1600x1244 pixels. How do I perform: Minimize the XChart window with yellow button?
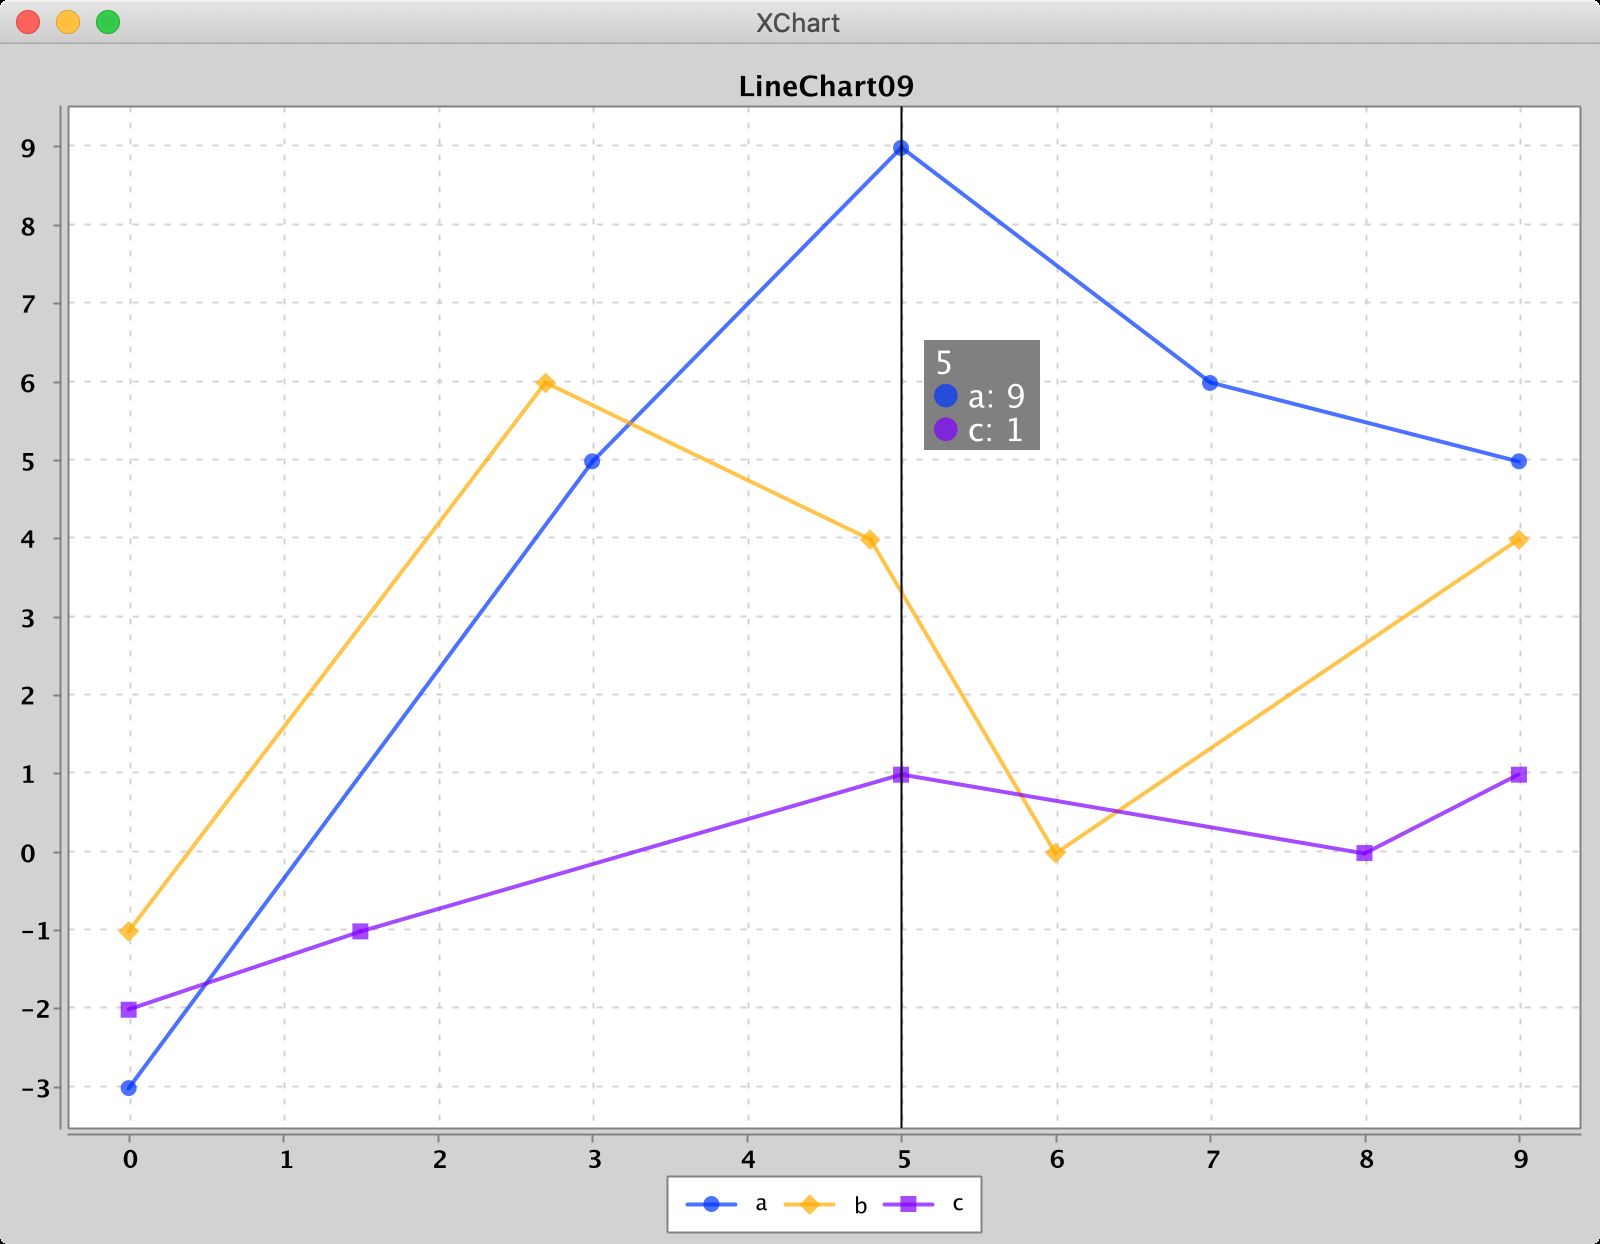[x=68, y=22]
